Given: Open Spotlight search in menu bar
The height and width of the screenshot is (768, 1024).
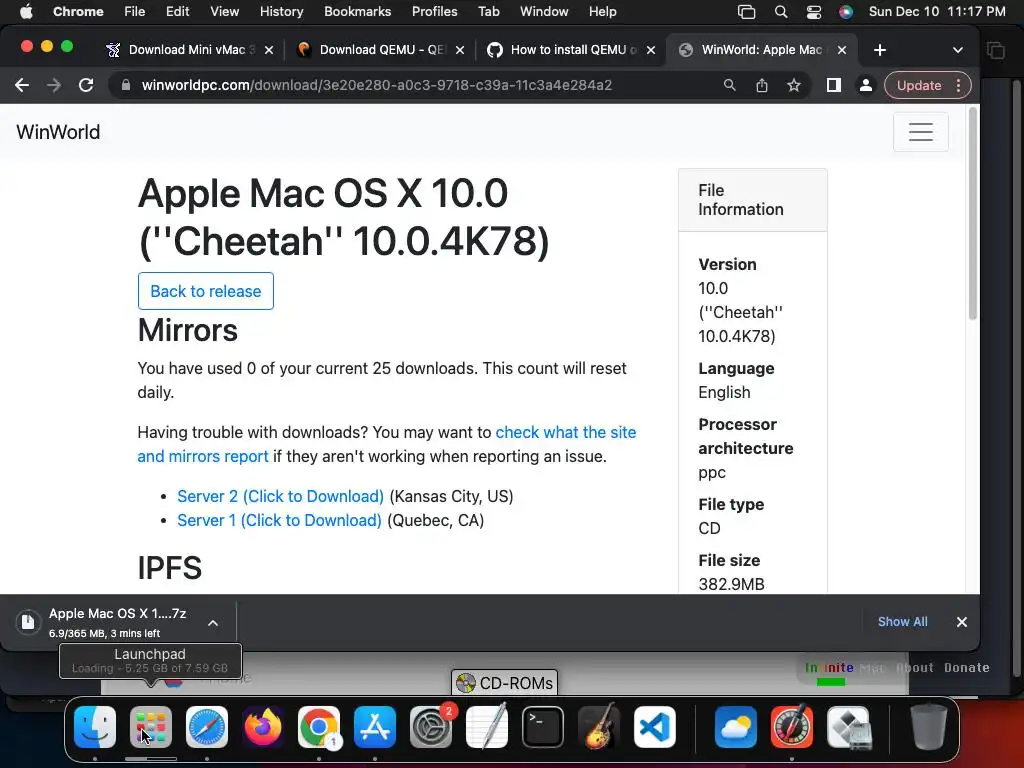Looking at the screenshot, I should [x=780, y=12].
